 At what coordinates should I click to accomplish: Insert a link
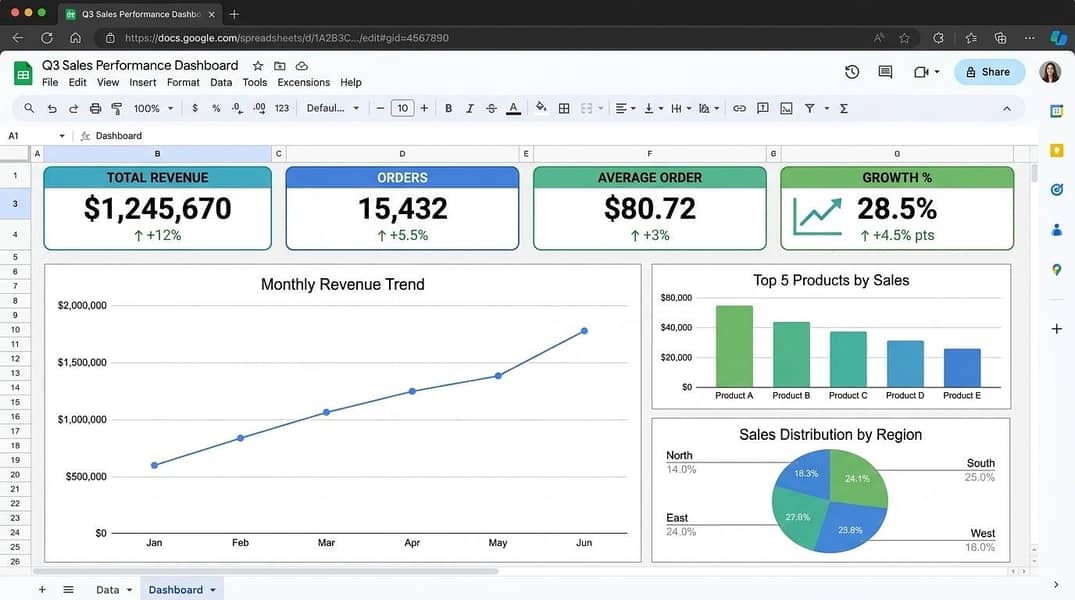point(739,108)
